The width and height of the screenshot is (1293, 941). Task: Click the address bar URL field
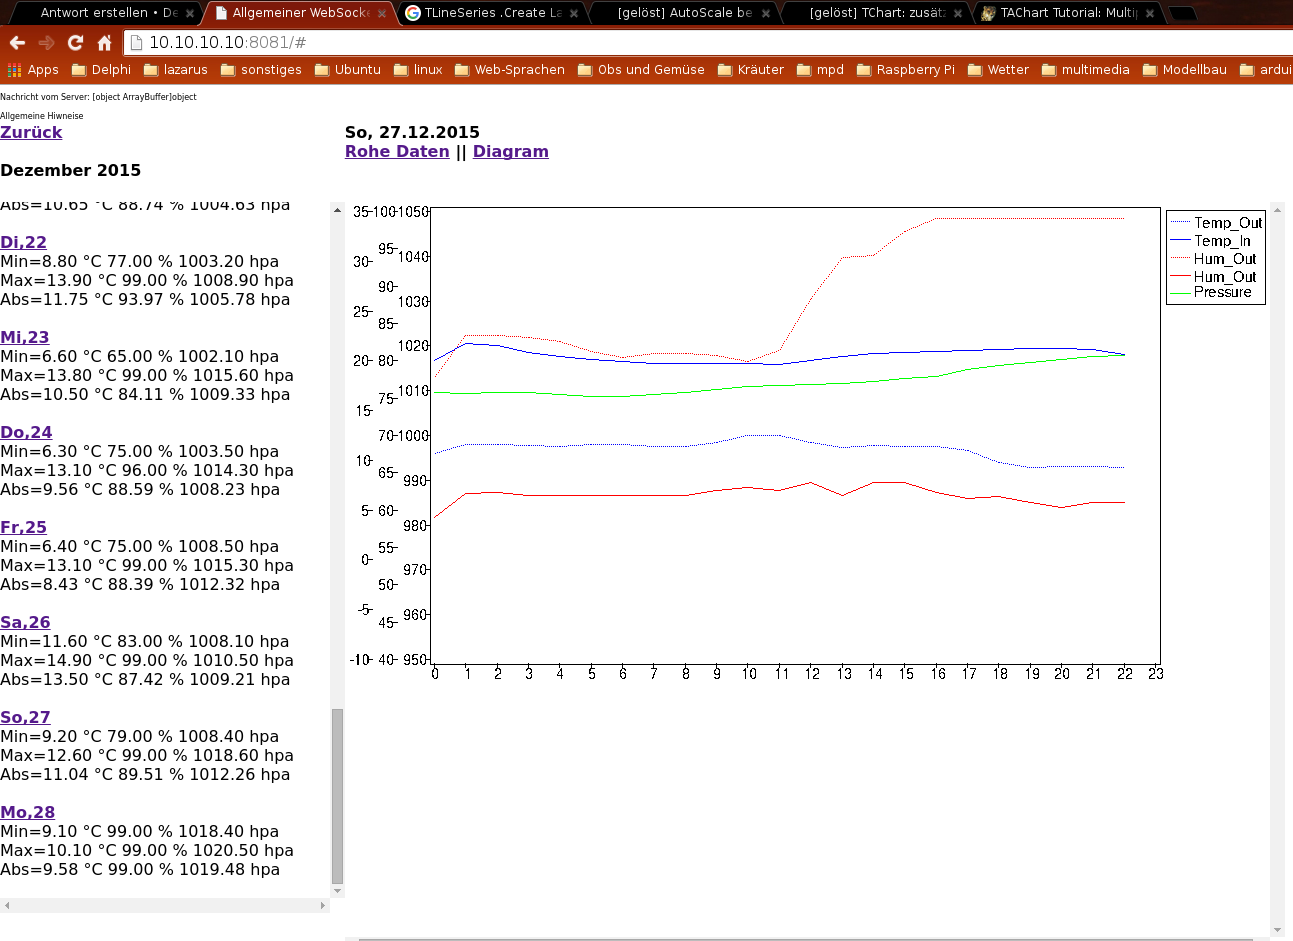pos(700,42)
